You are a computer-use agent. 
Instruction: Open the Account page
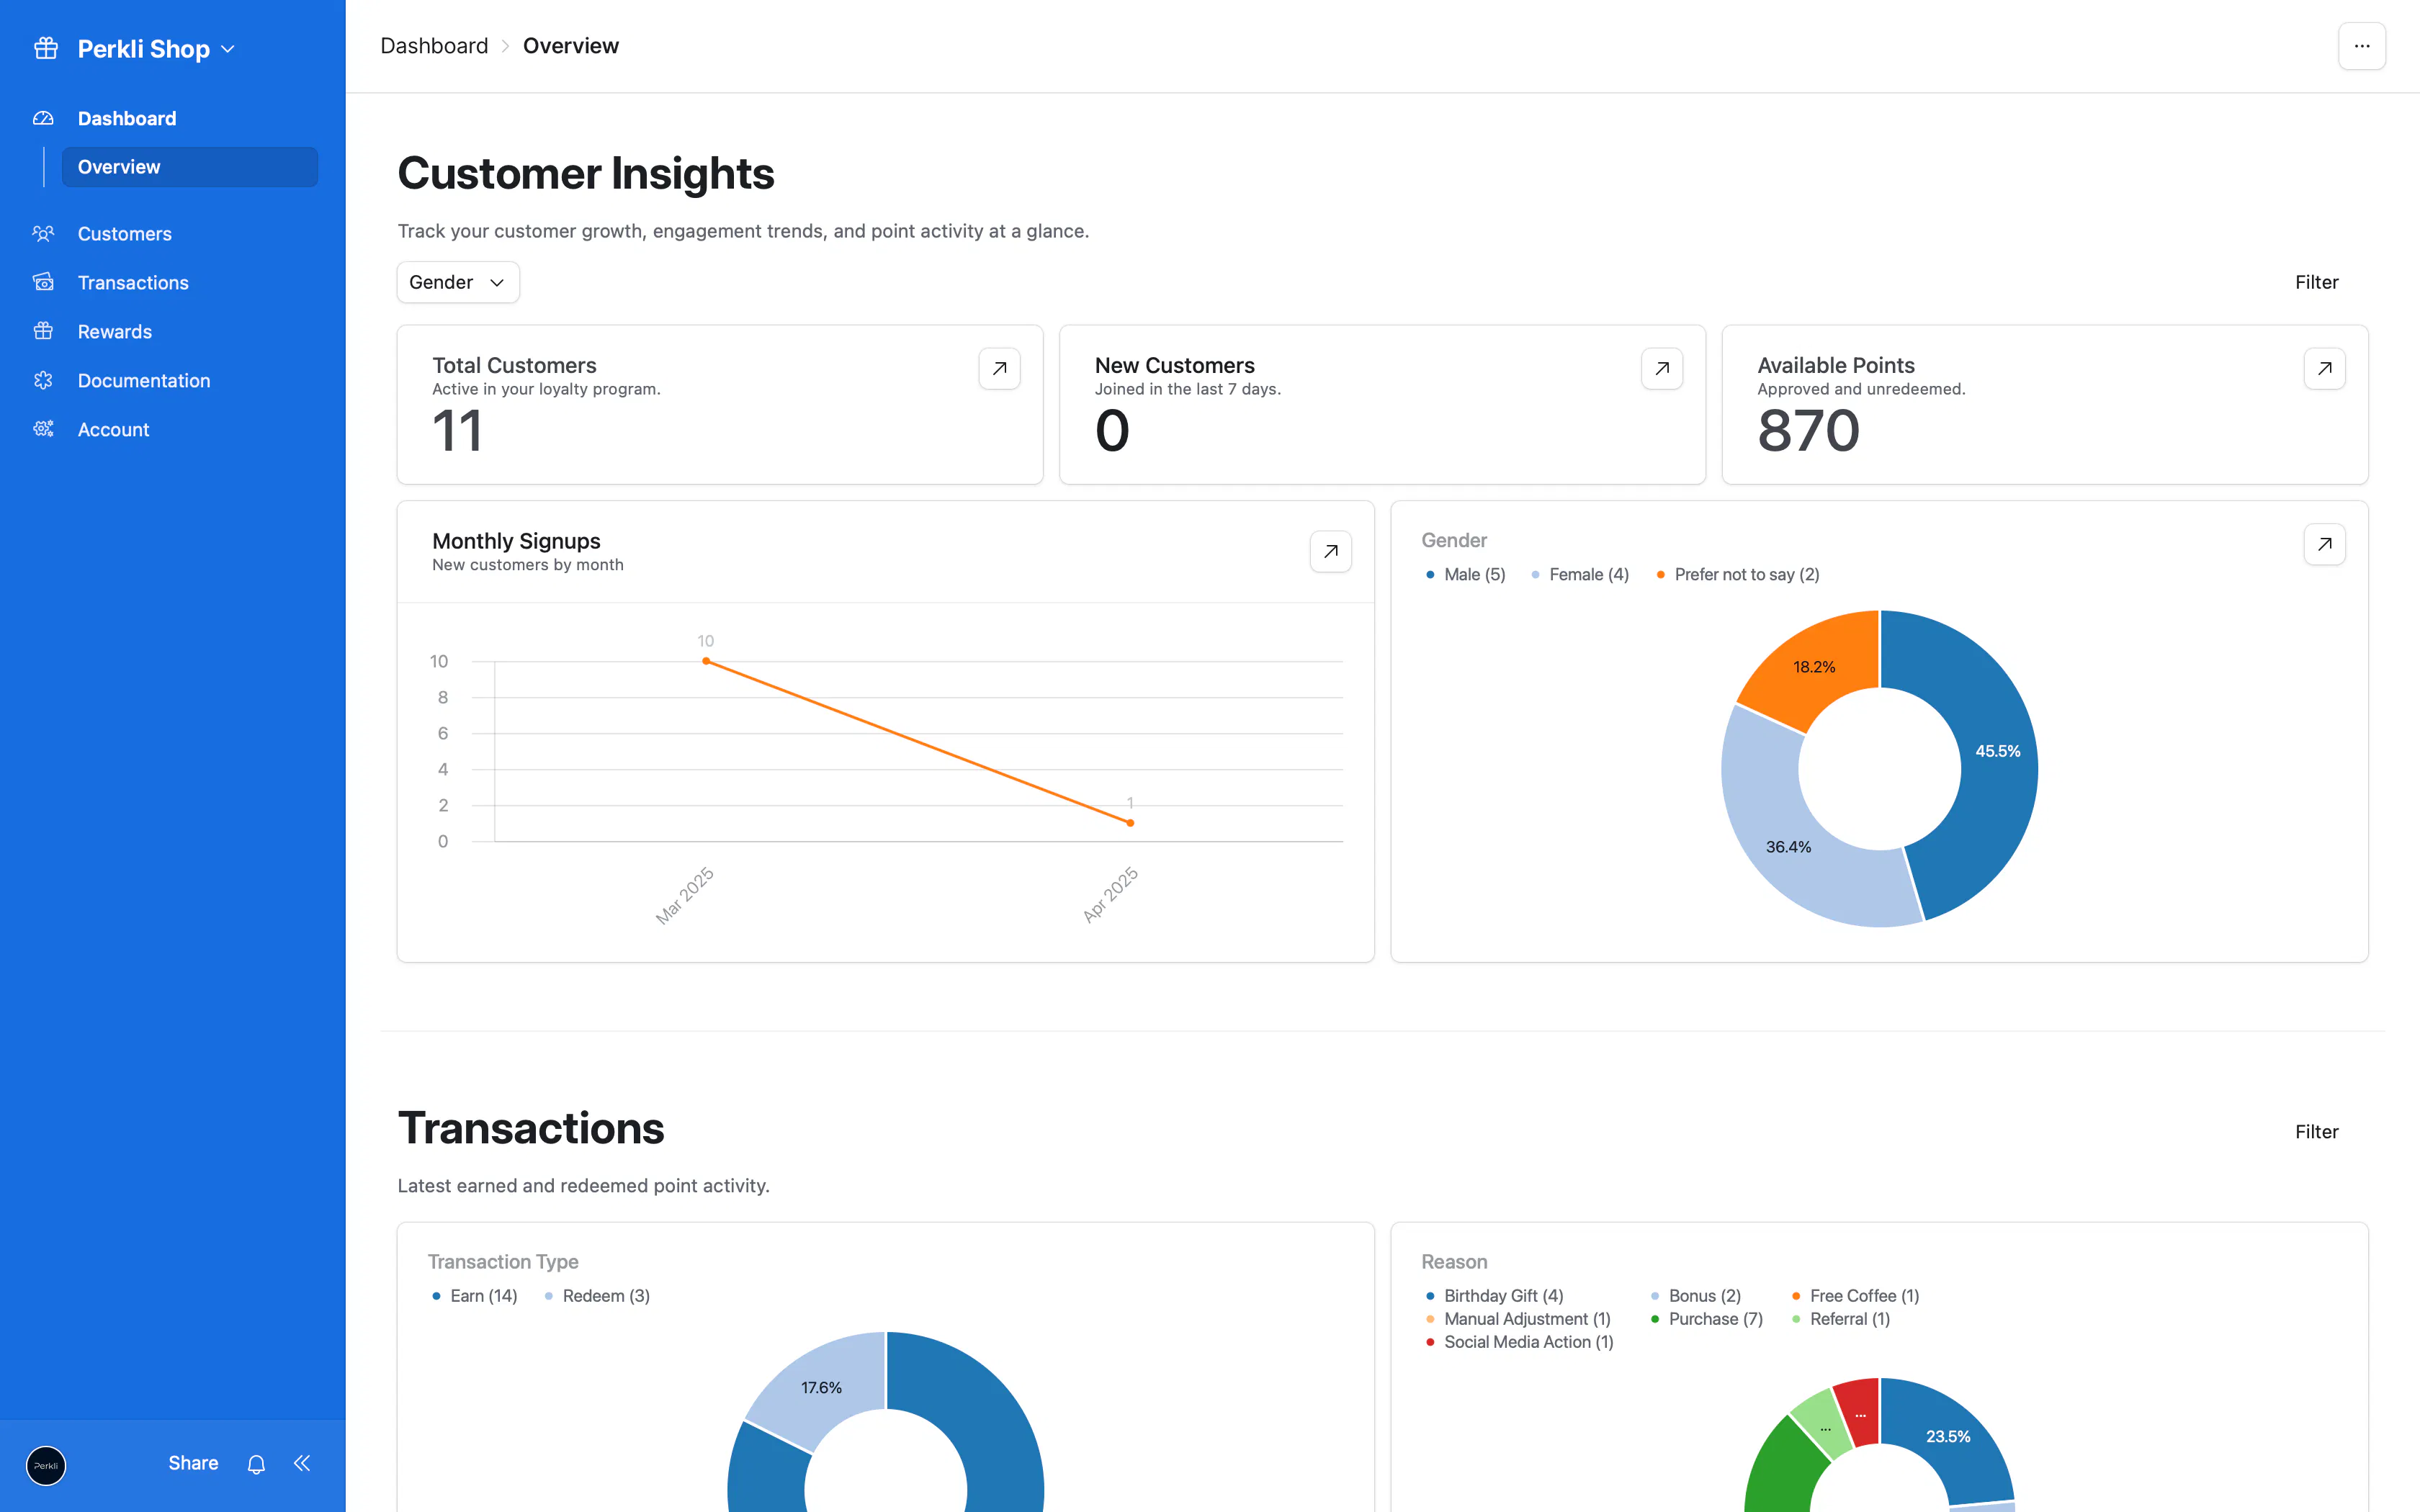113,429
